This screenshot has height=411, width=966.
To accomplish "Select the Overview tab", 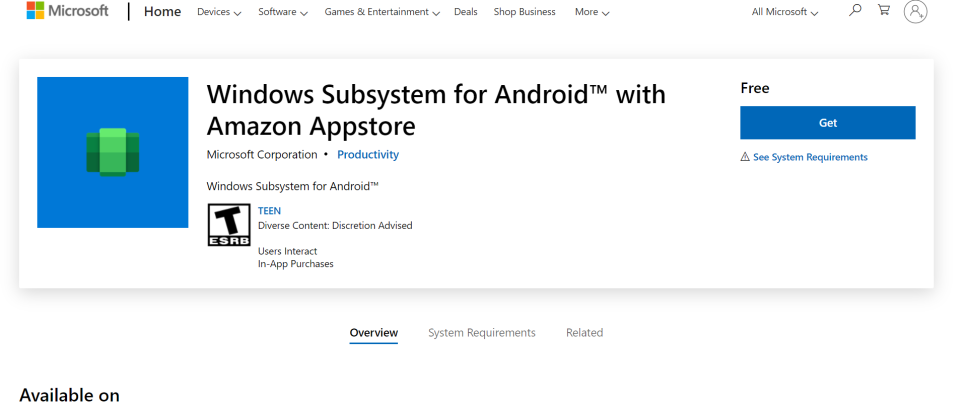I will point(374,333).
